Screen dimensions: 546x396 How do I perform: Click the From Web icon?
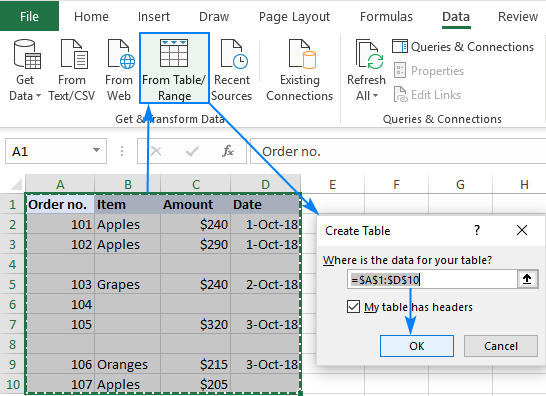120,53
